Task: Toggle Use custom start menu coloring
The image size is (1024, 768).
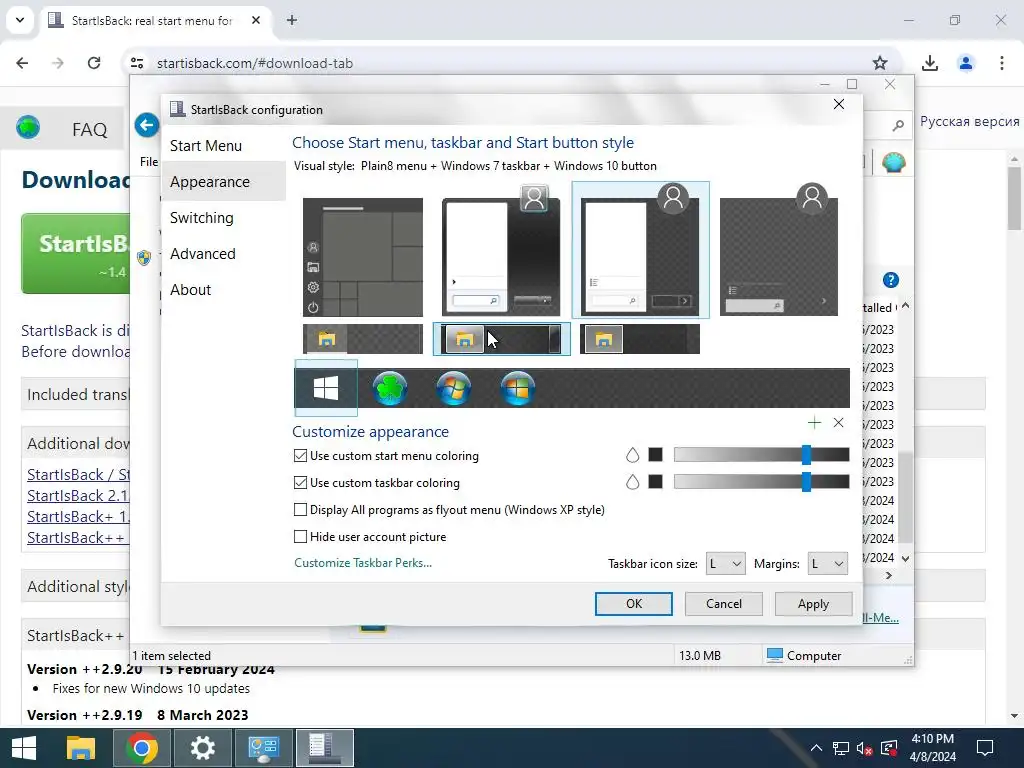Action: 300,456
